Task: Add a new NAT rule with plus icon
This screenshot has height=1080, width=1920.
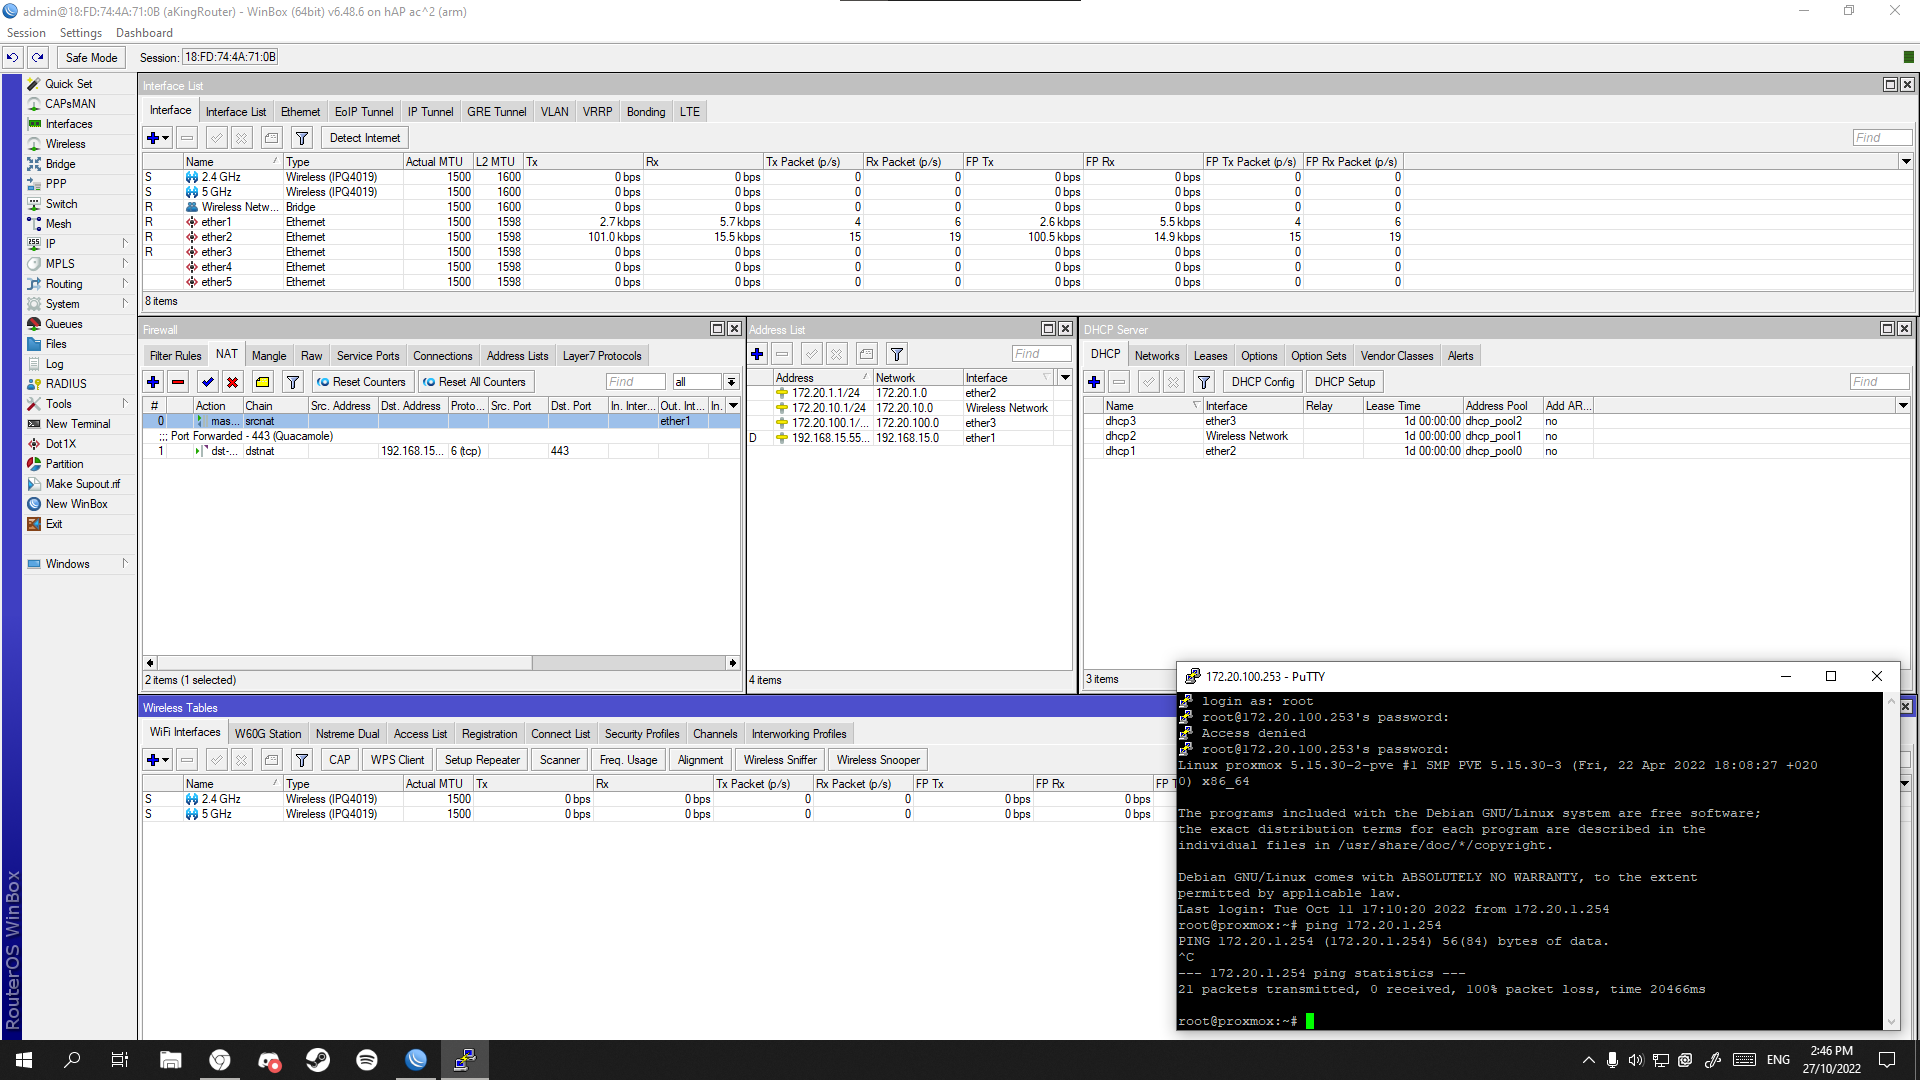Action: click(x=152, y=381)
